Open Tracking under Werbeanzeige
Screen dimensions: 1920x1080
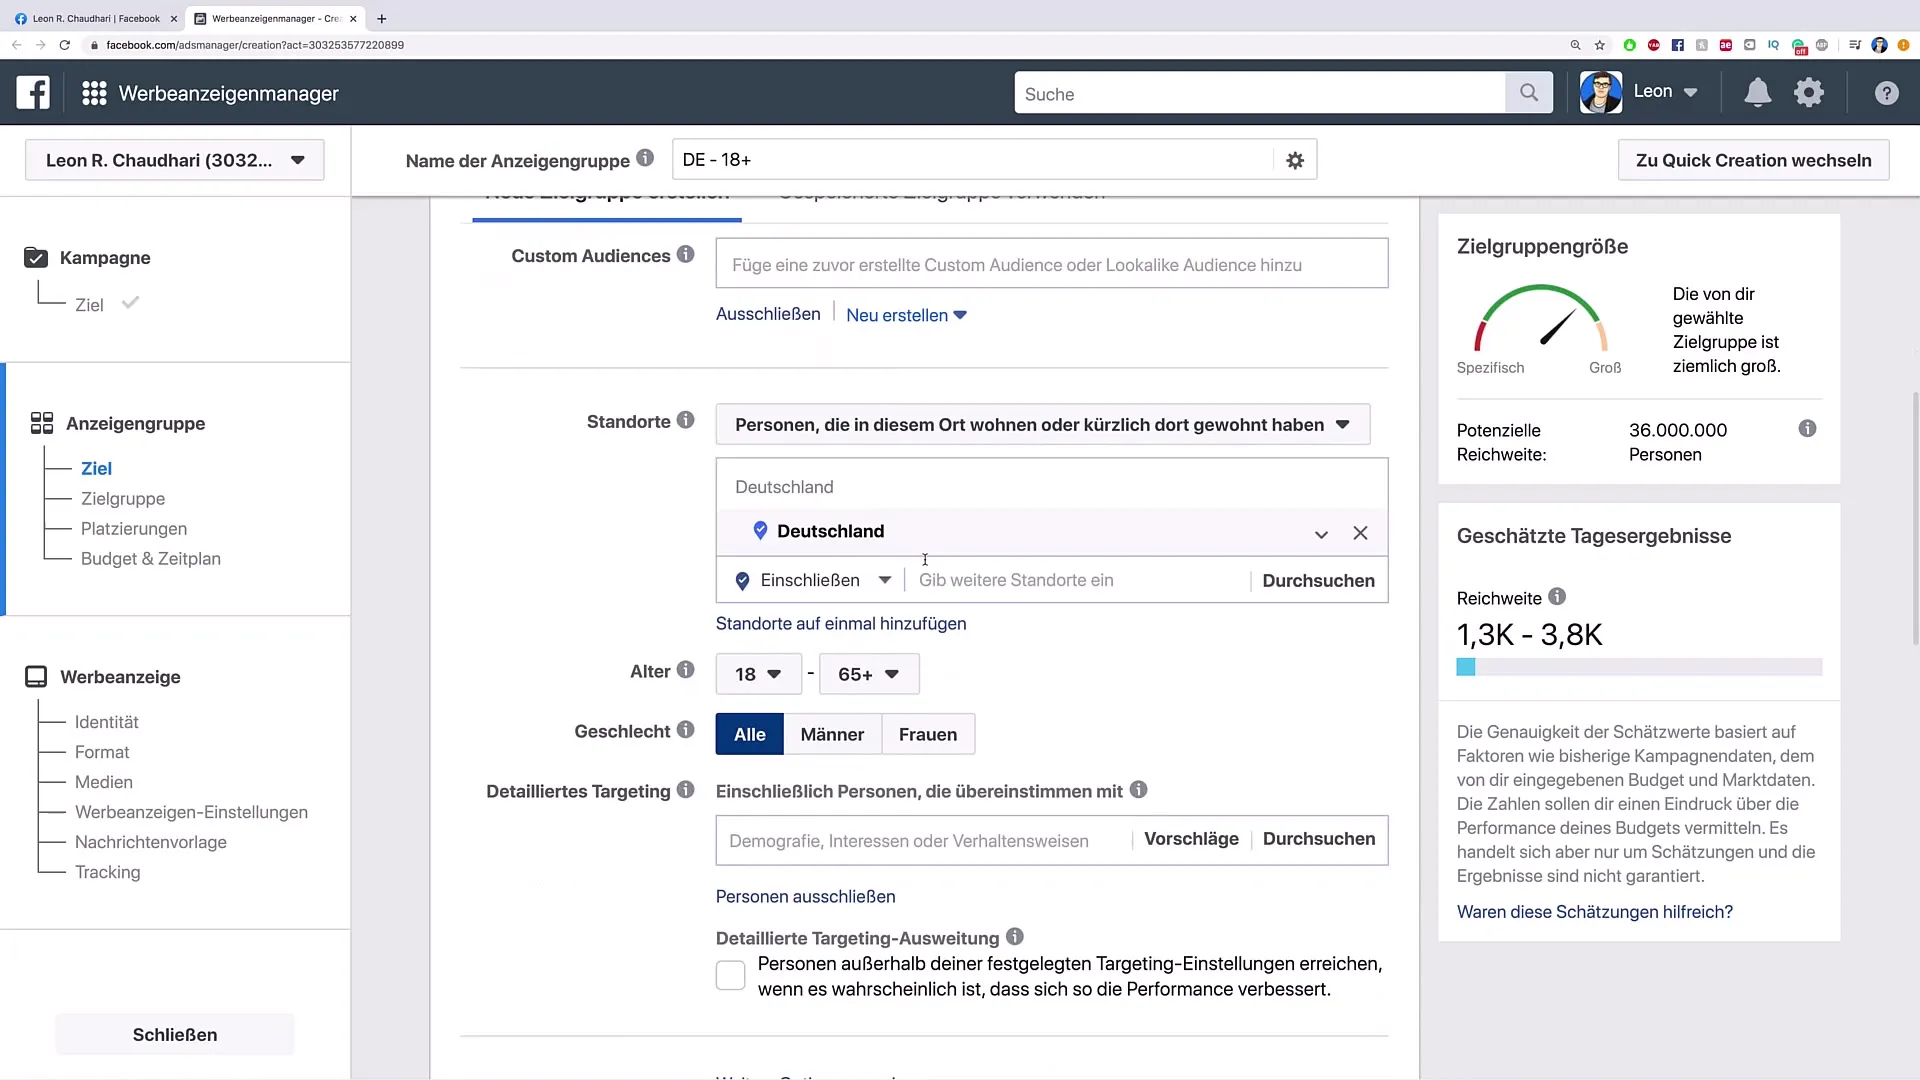point(108,872)
